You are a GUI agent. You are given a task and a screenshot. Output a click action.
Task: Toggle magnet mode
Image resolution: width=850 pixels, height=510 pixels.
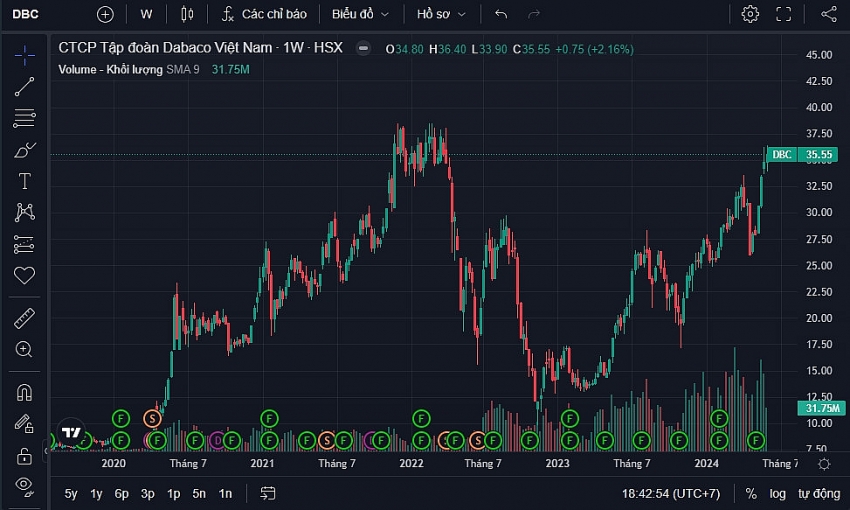click(25, 392)
